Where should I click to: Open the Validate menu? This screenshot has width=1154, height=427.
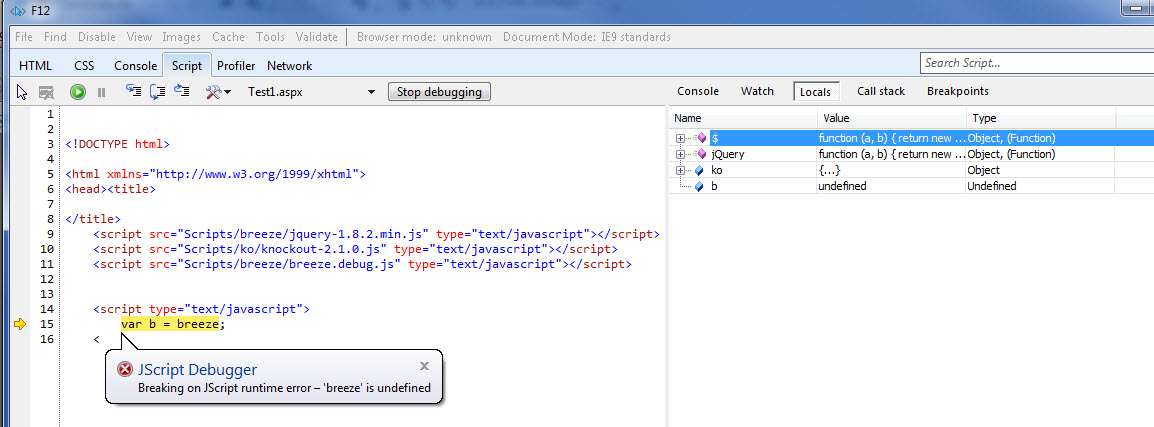pos(316,37)
